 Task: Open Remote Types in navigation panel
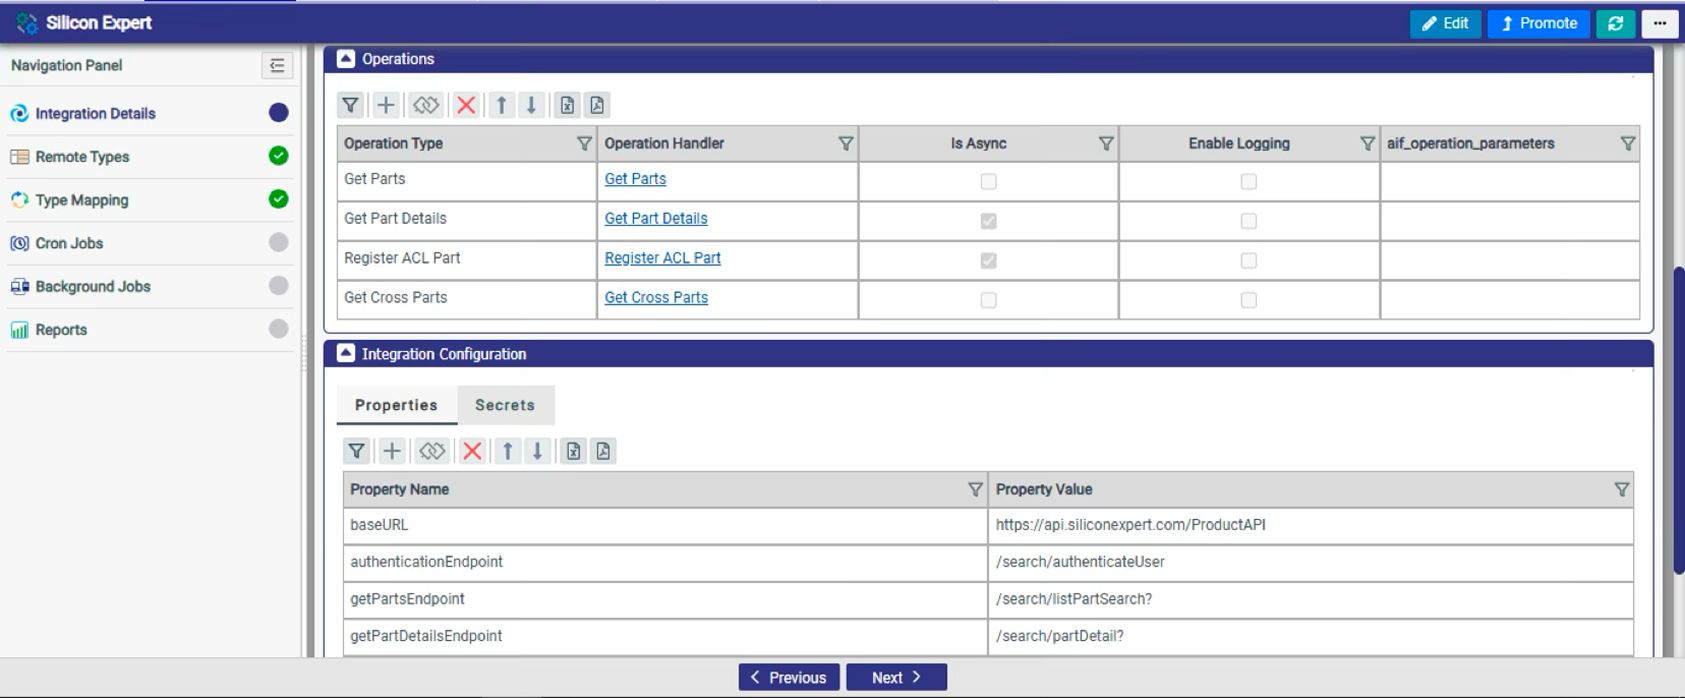point(150,156)
